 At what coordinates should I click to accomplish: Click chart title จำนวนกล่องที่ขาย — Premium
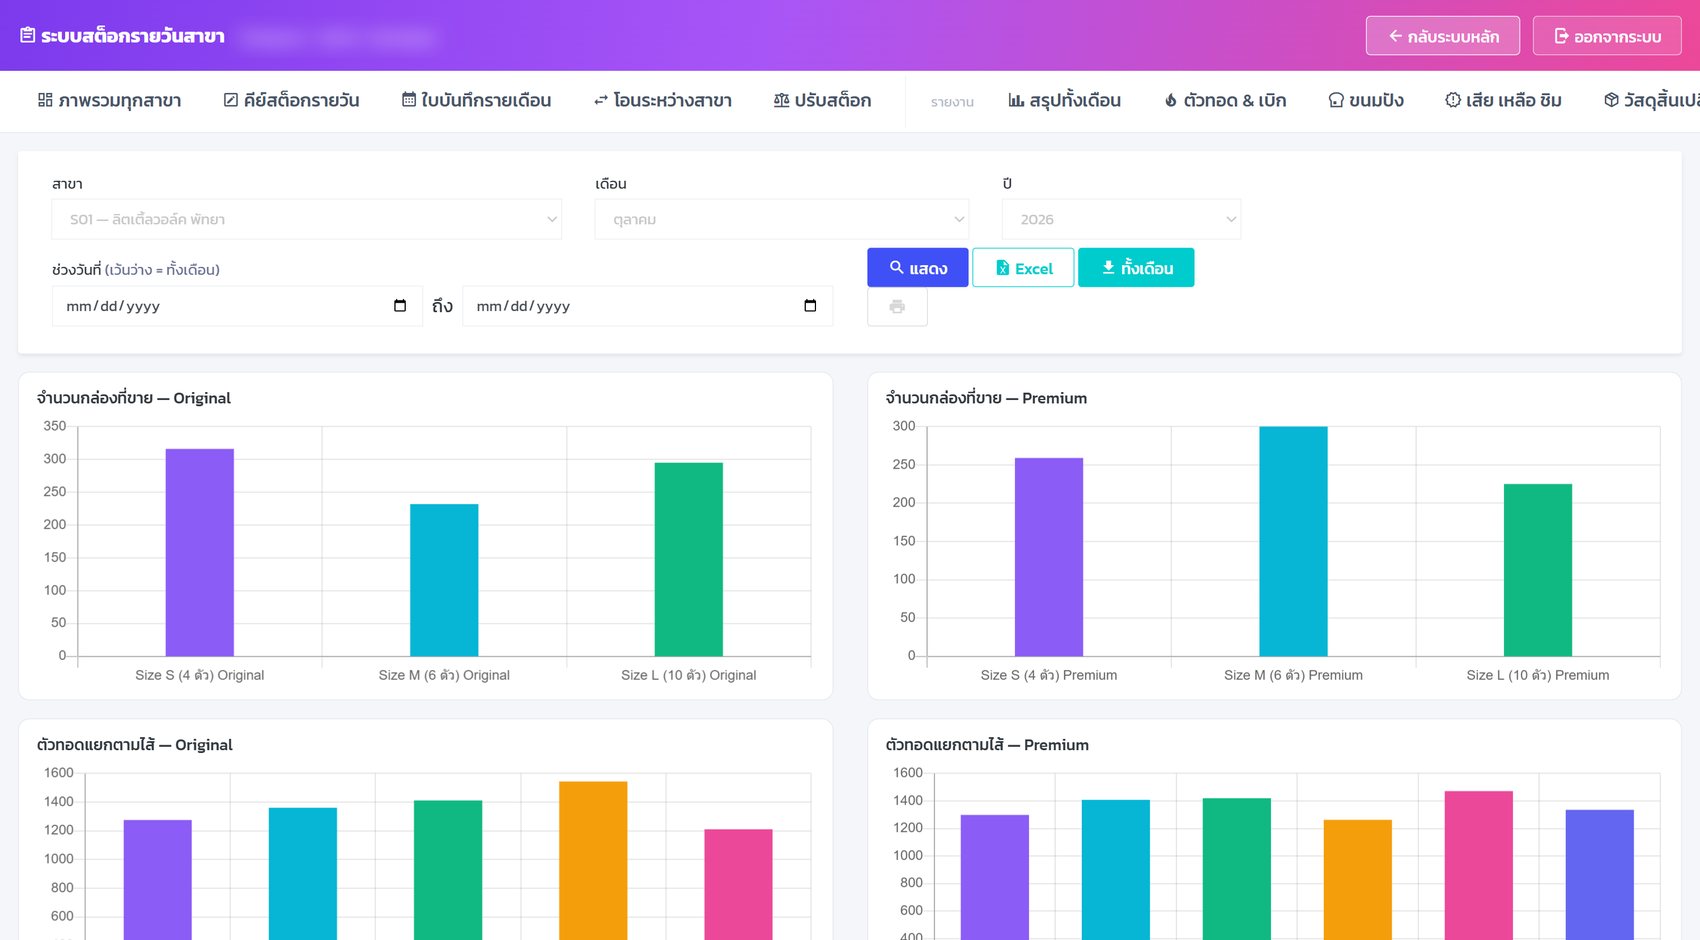[x=986, y=398]
